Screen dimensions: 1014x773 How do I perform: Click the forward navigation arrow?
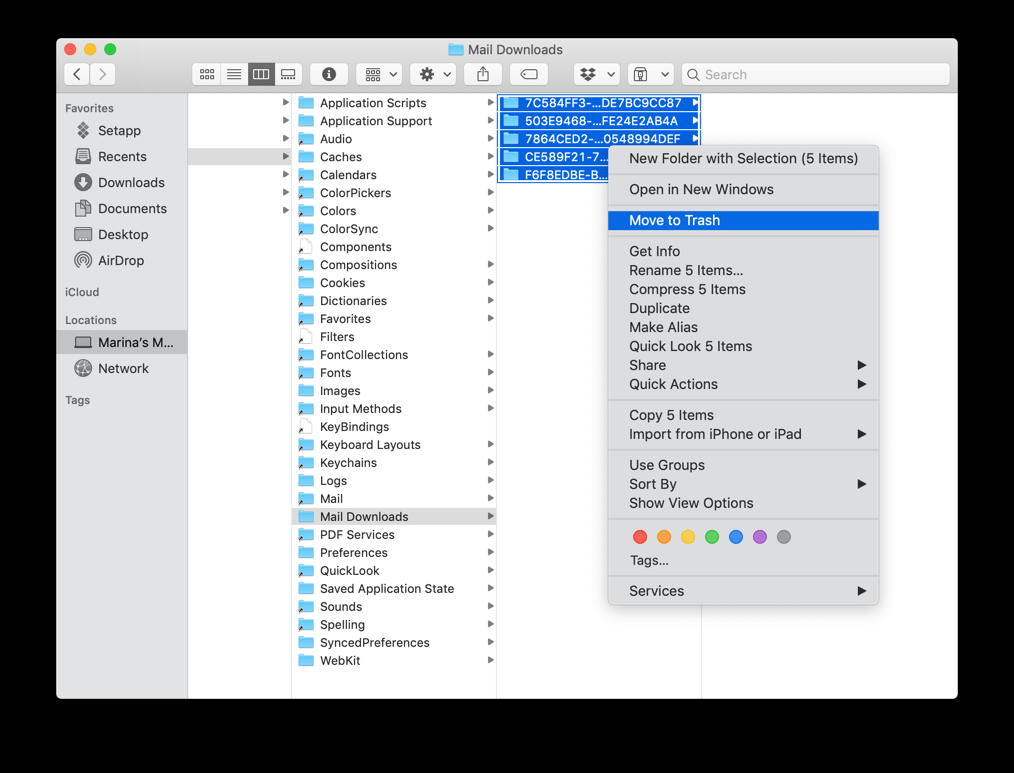[x=103, y=73]
